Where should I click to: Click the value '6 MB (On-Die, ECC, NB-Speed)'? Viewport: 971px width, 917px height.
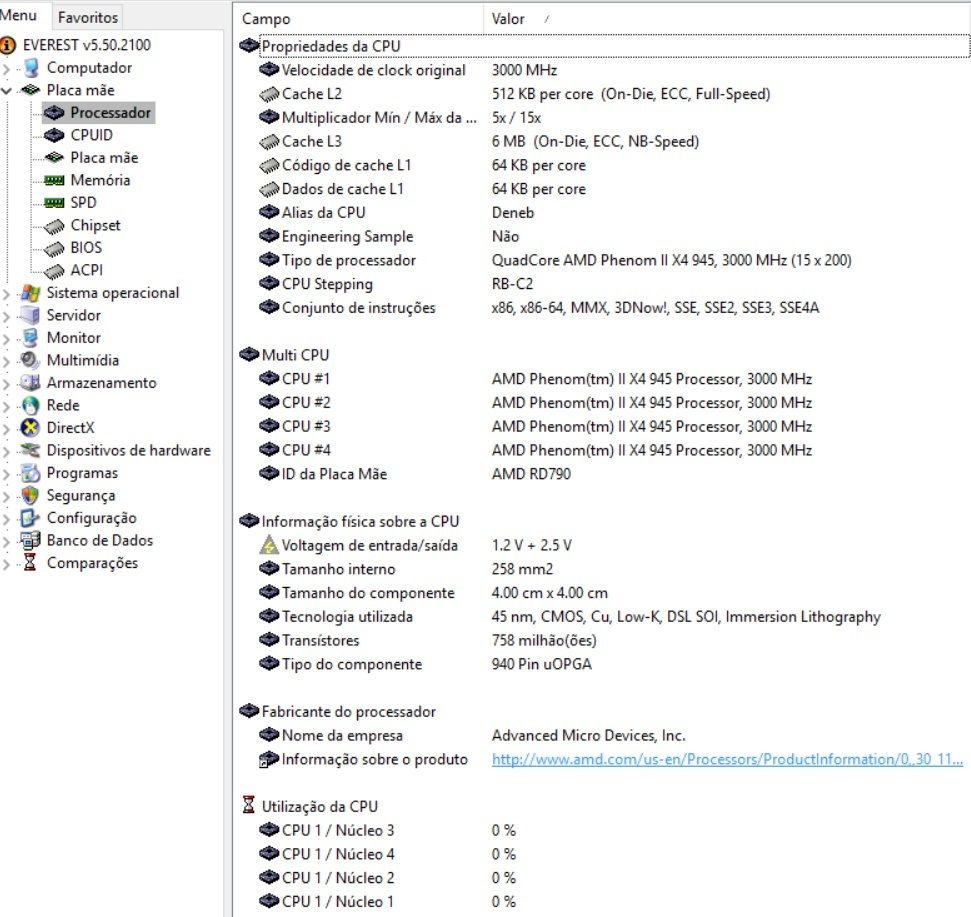pos(595,141)
